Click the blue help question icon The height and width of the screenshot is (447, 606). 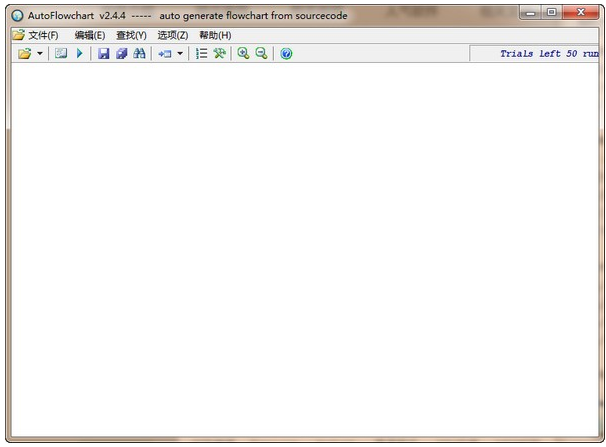tap(286, 54)
